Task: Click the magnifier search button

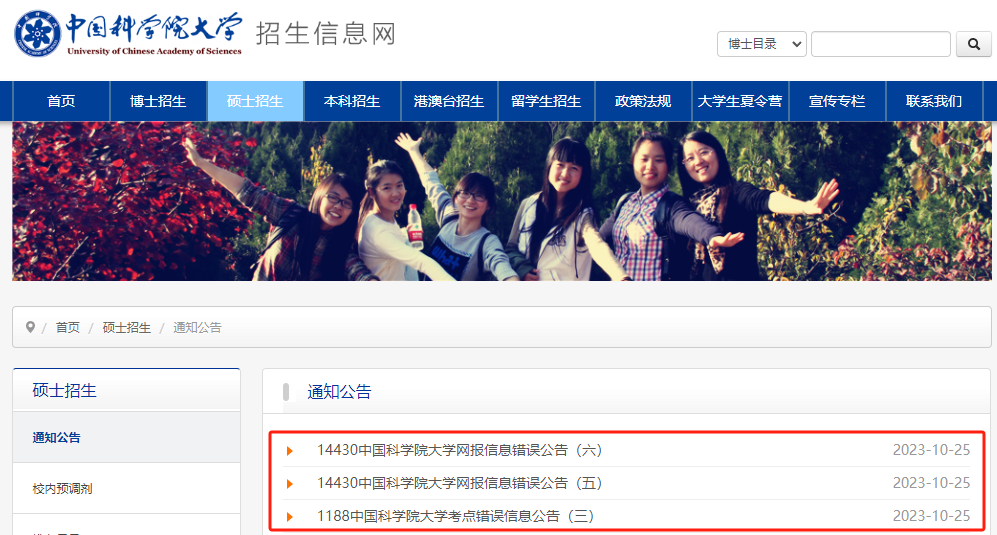Action: [x=973, y=44]
